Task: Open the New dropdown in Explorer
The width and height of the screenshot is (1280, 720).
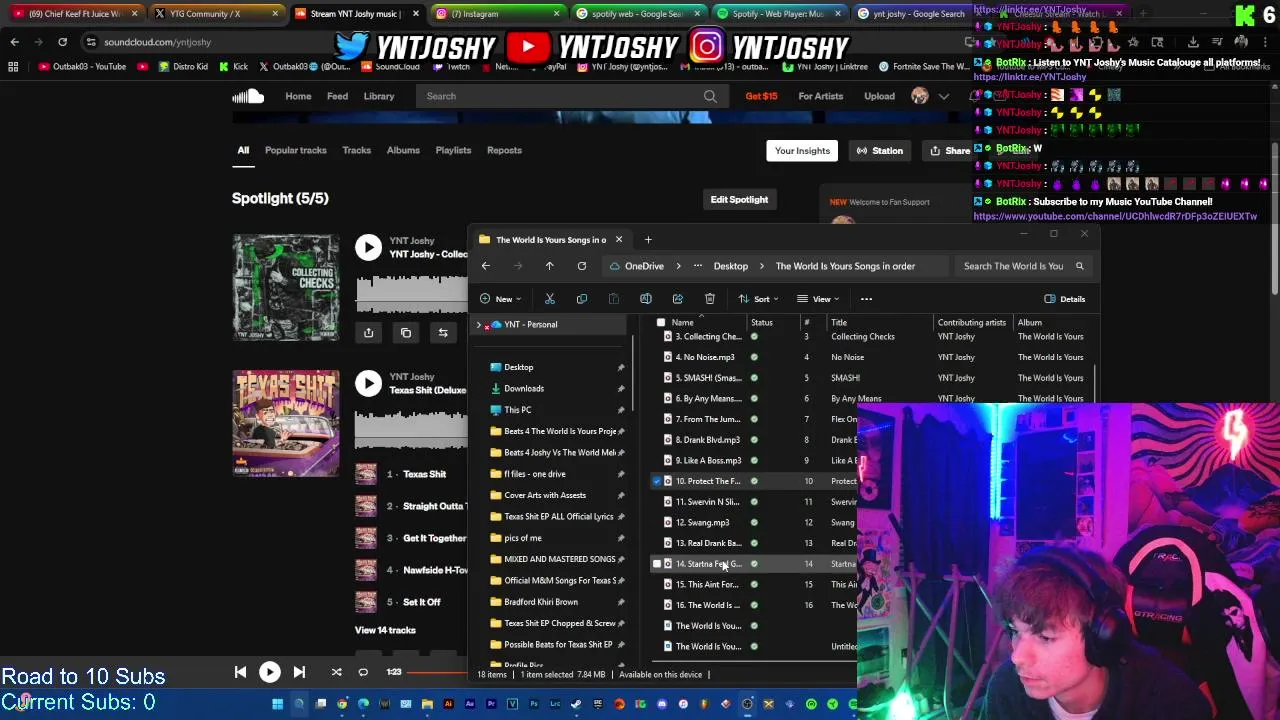Action: pyautogui.click(x=500, y=299)
